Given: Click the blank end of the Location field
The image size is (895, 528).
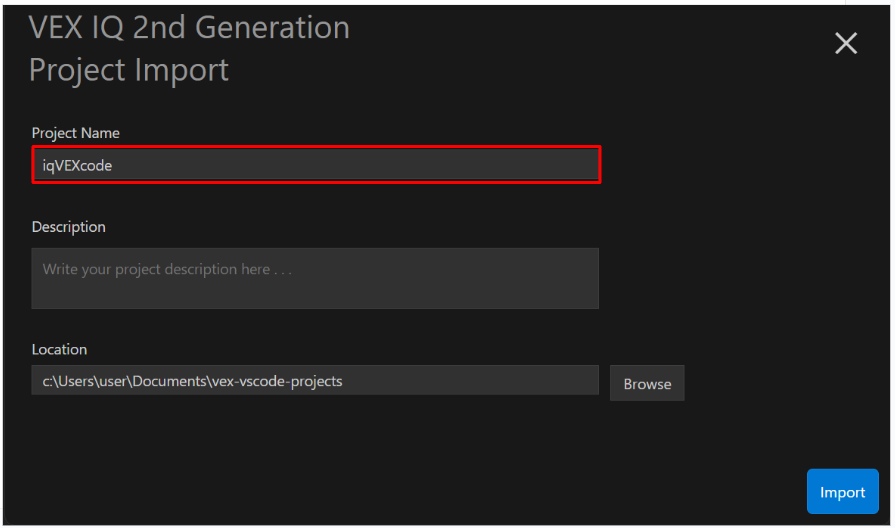Looking at the screenshot, I should (500, 381).
